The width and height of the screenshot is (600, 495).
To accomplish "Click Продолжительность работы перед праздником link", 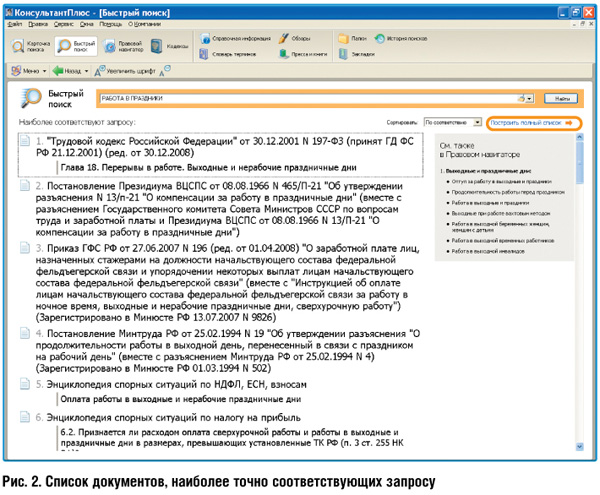I will tap(508, 192).
